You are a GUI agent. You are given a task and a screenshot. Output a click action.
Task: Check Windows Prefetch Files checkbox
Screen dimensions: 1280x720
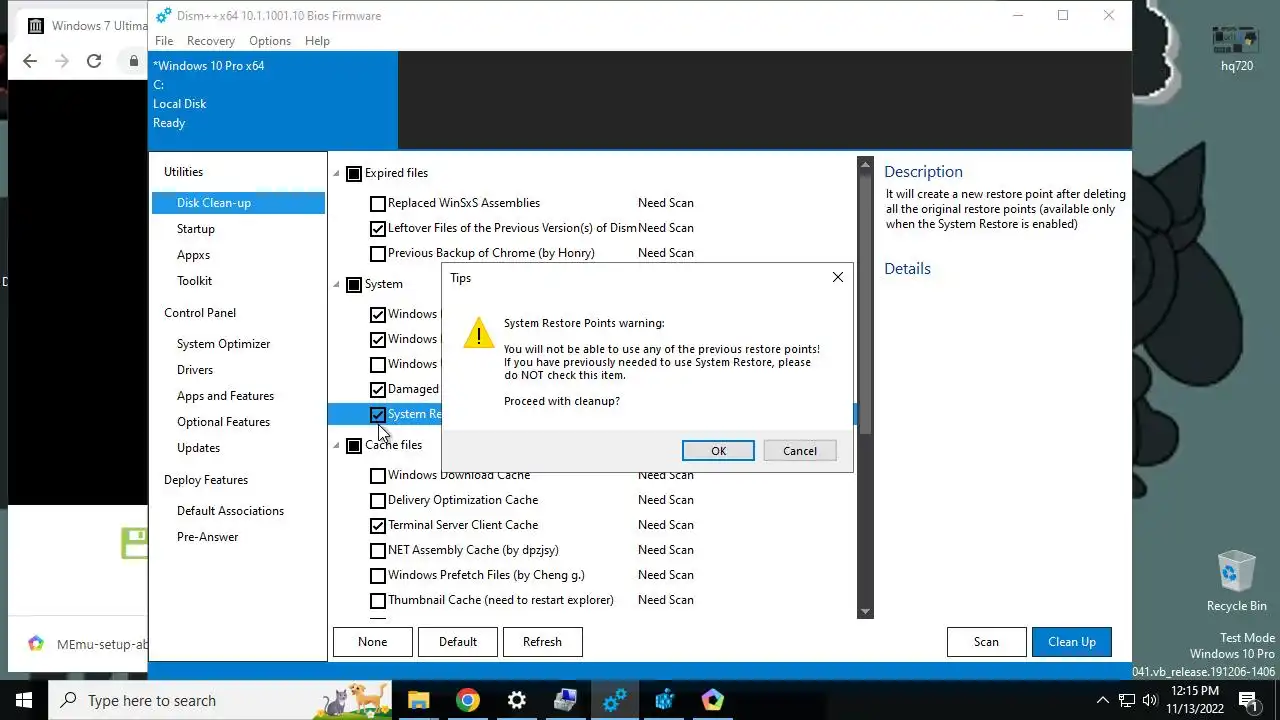click(x=378, y=575)
